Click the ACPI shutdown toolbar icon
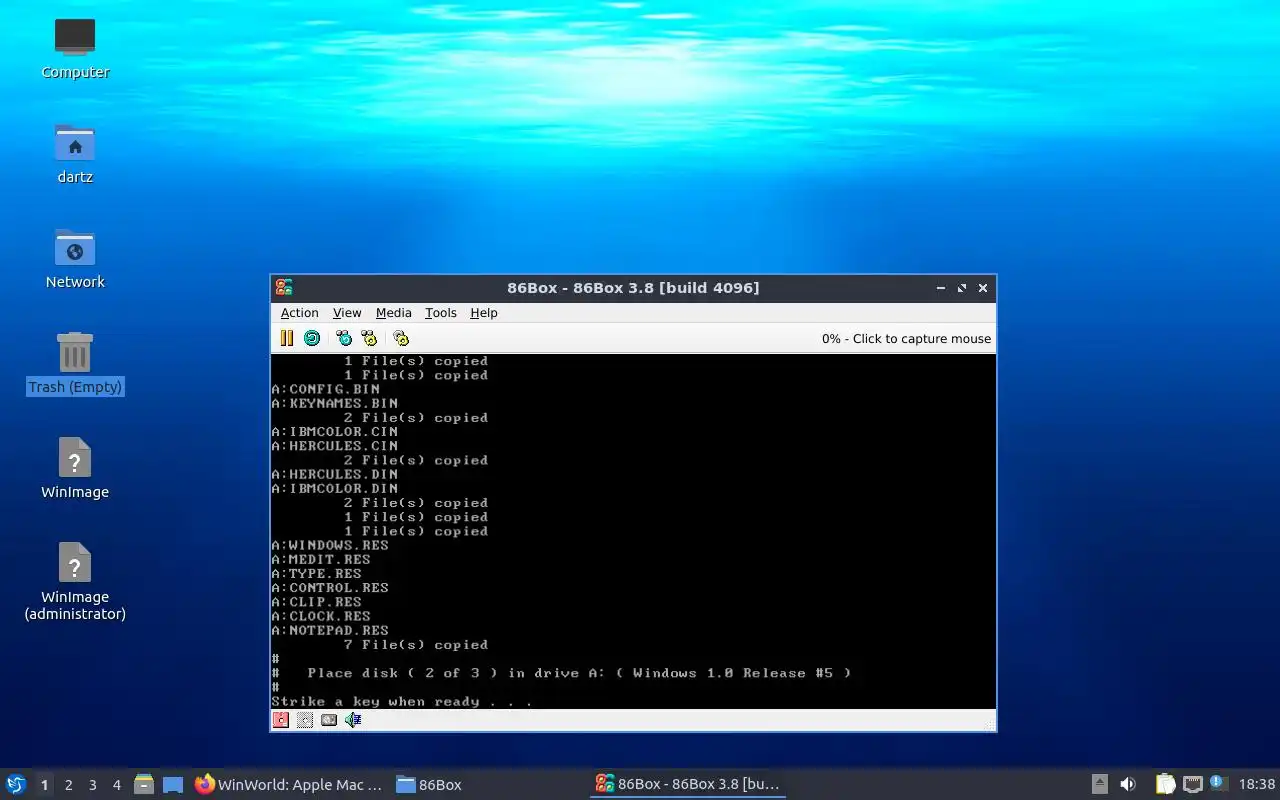Image resolution: width=1280 pixels, height=800 pixels. click(x=401, y=338)
